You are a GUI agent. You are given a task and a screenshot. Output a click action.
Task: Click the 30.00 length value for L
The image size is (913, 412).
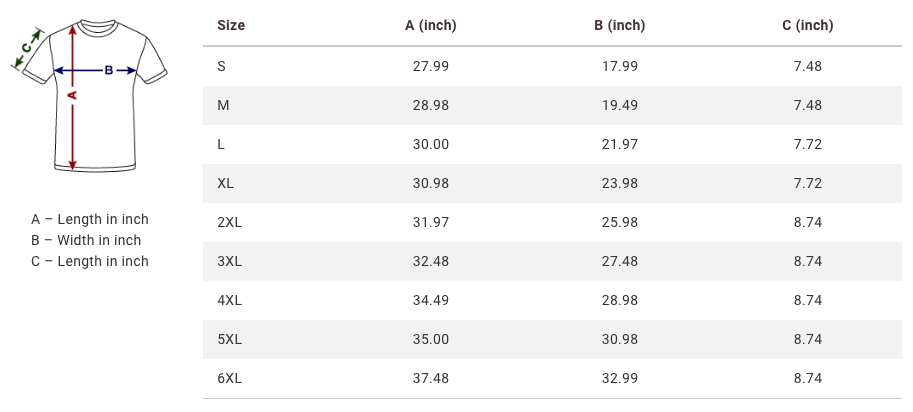(431, 144)
